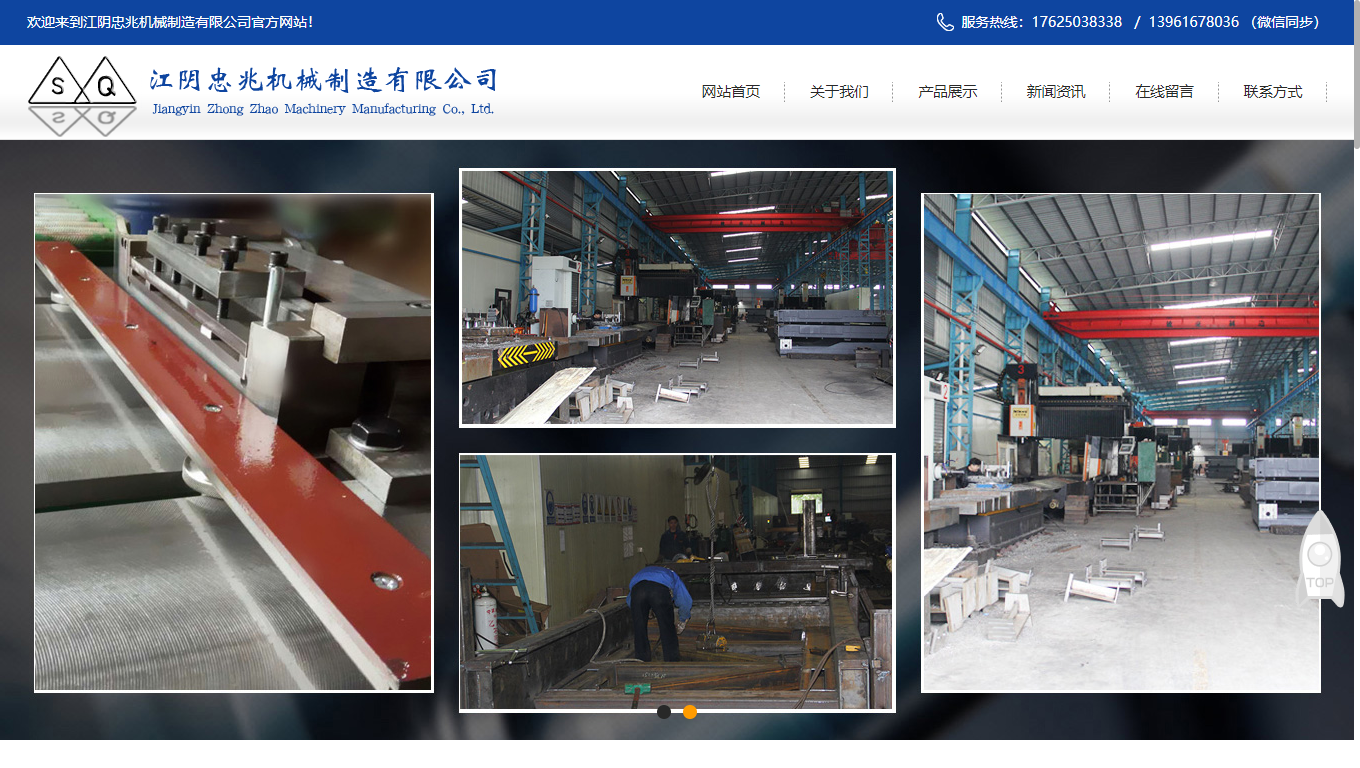Open the 在线留言 page
Screen dimensions: 1360x768
[x=1164, y=92]
